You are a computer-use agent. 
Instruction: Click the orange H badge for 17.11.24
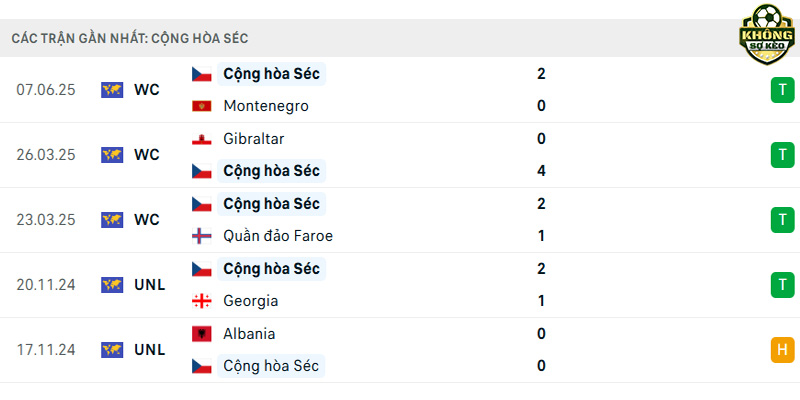tap(783, 350)
